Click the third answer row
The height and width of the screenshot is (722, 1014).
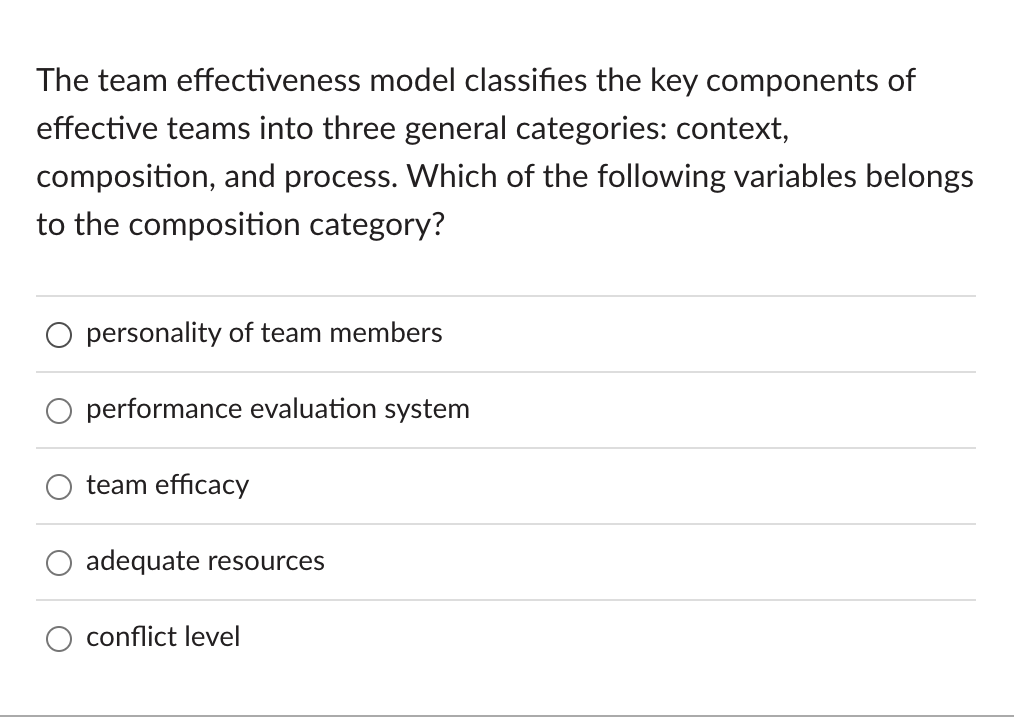(x=505, y=486)
